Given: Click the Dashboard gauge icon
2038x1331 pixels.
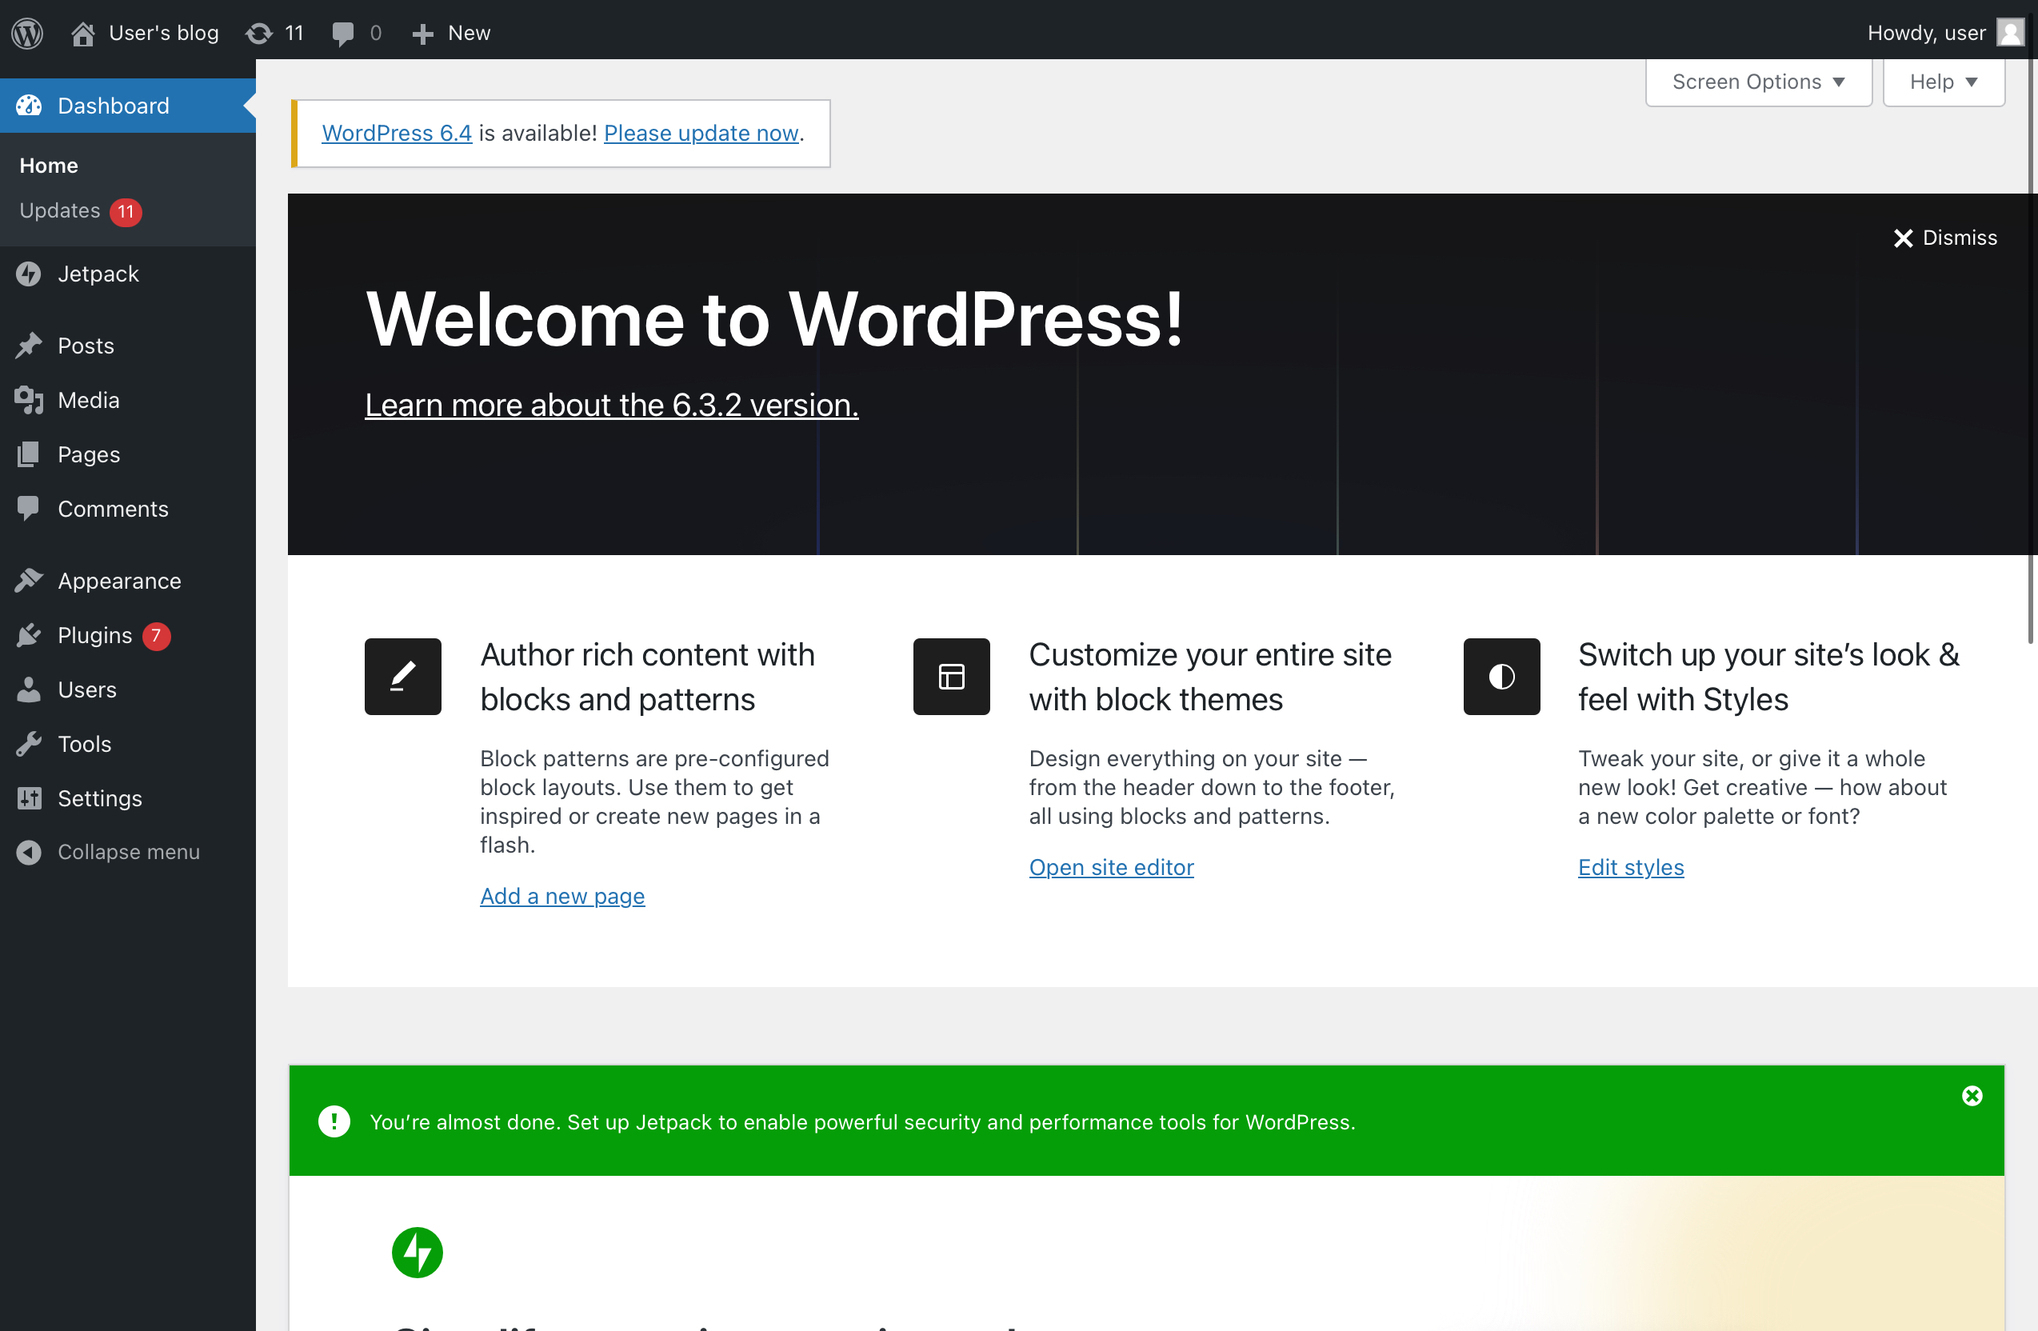Looking at the screenshot, I should pos(29,105).
